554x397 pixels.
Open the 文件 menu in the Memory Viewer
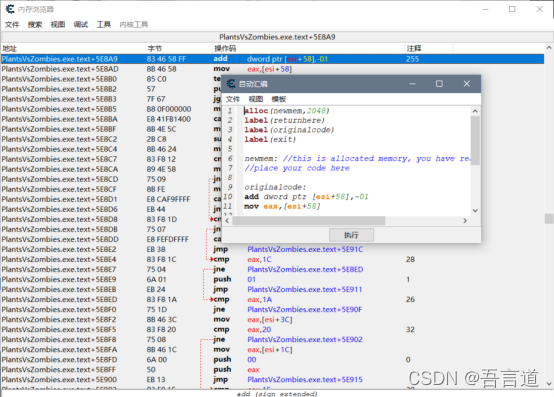click(12, 24)
